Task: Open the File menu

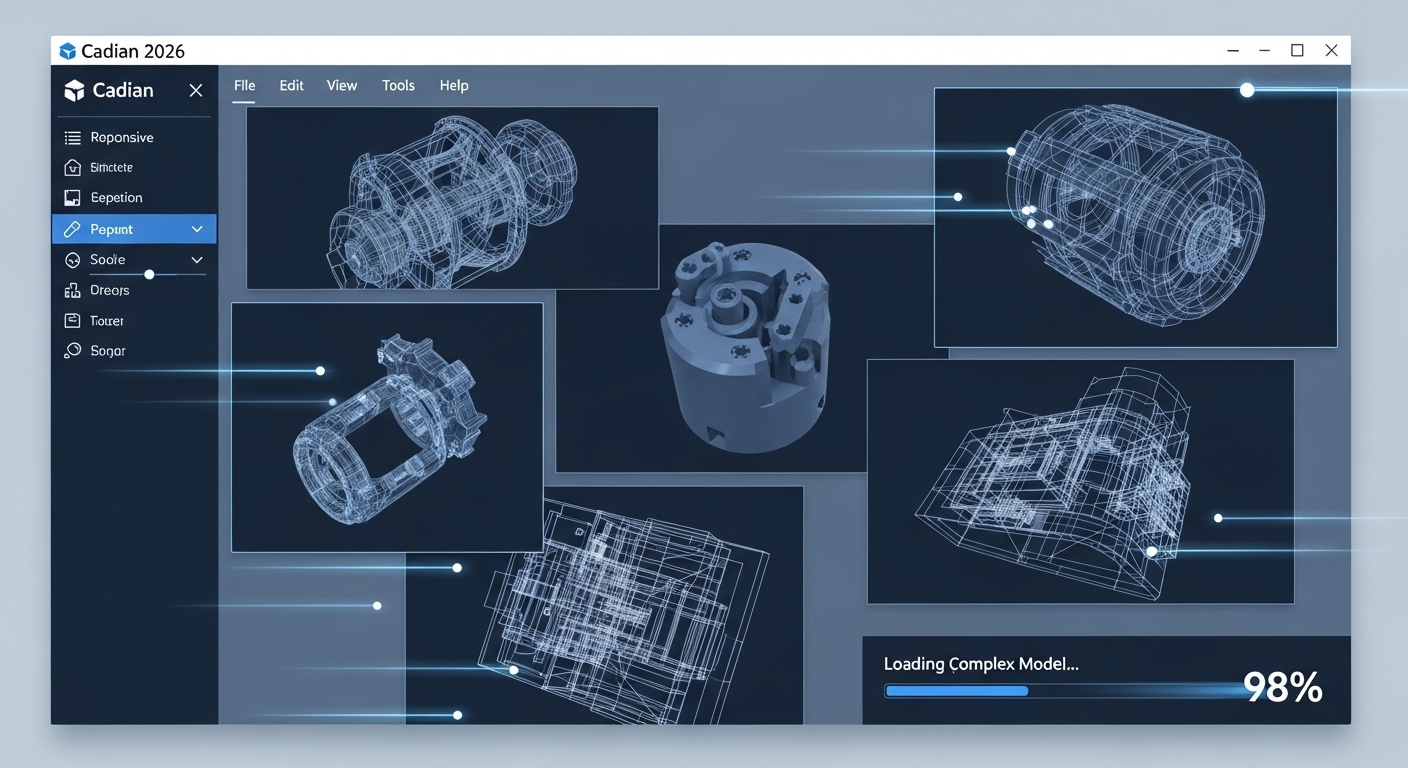Action: point(245,86)
